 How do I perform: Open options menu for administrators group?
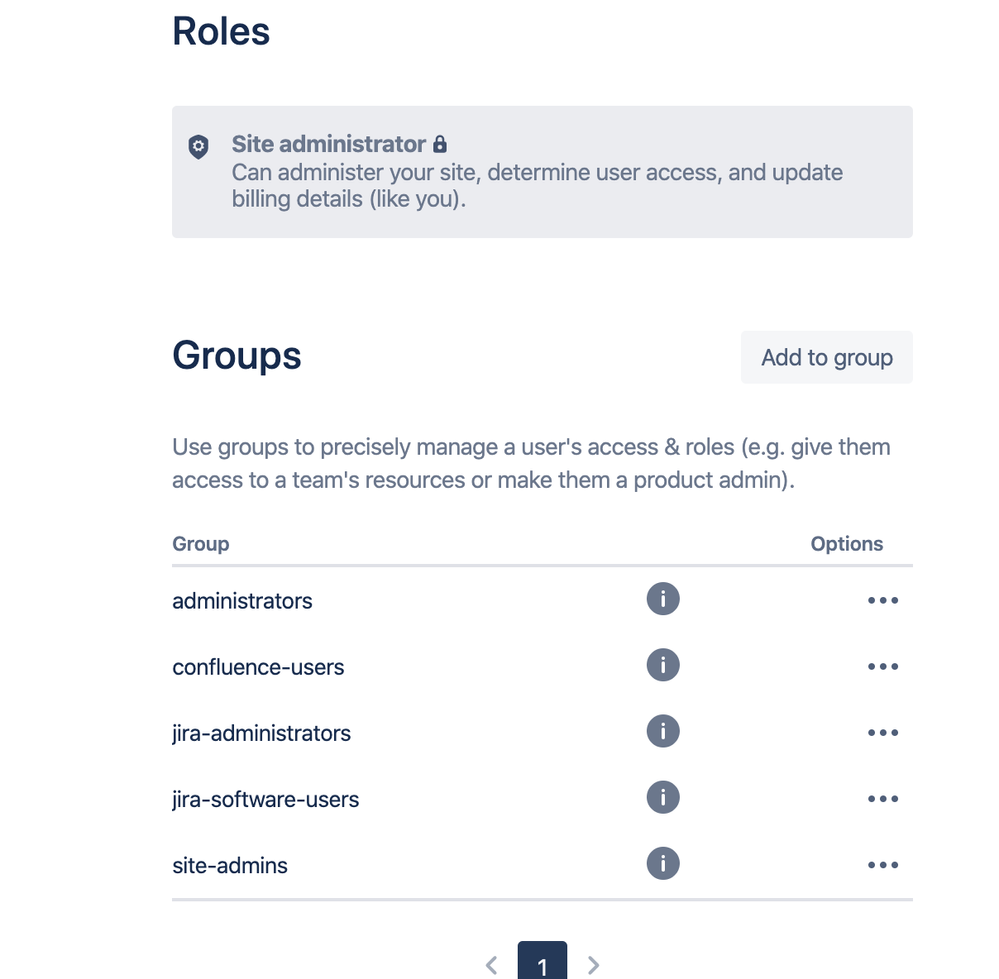[x=883, y=600]
